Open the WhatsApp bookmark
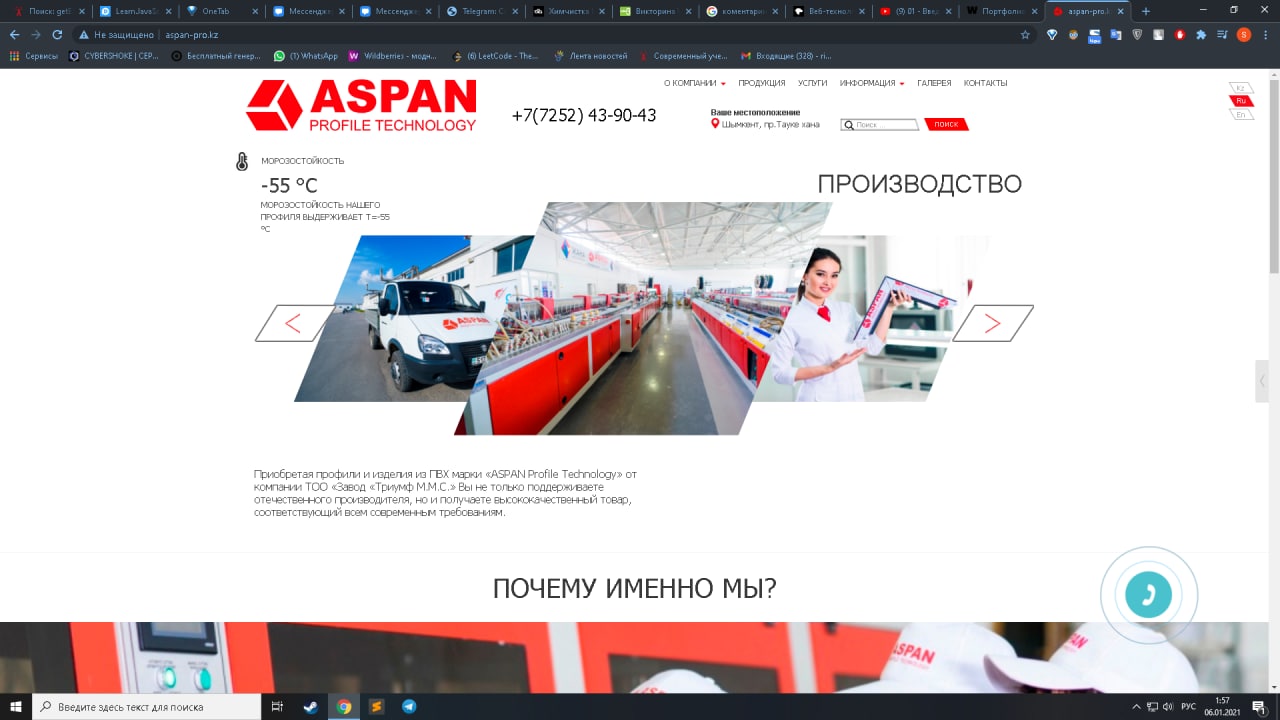 (306, 56)
